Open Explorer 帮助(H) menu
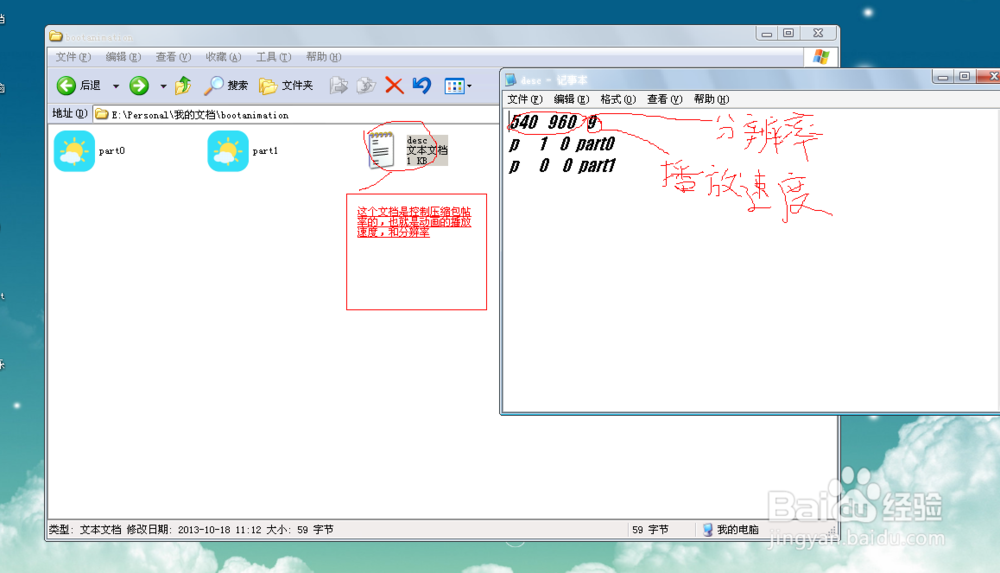 [323, 57]
